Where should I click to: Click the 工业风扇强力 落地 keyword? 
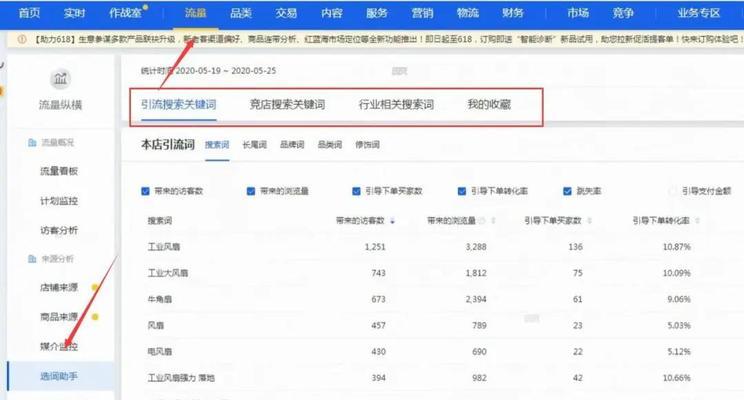coord(181,378)
